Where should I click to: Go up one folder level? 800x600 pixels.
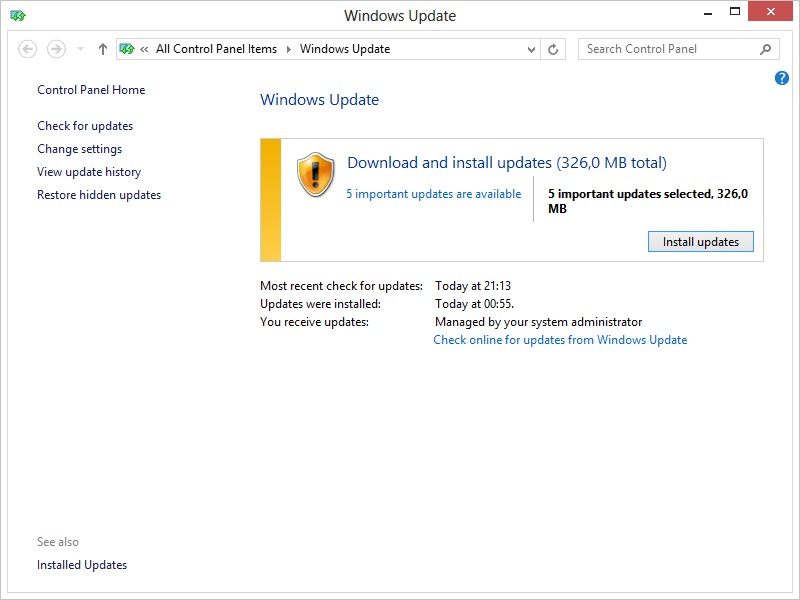click(x=103, y=49)
